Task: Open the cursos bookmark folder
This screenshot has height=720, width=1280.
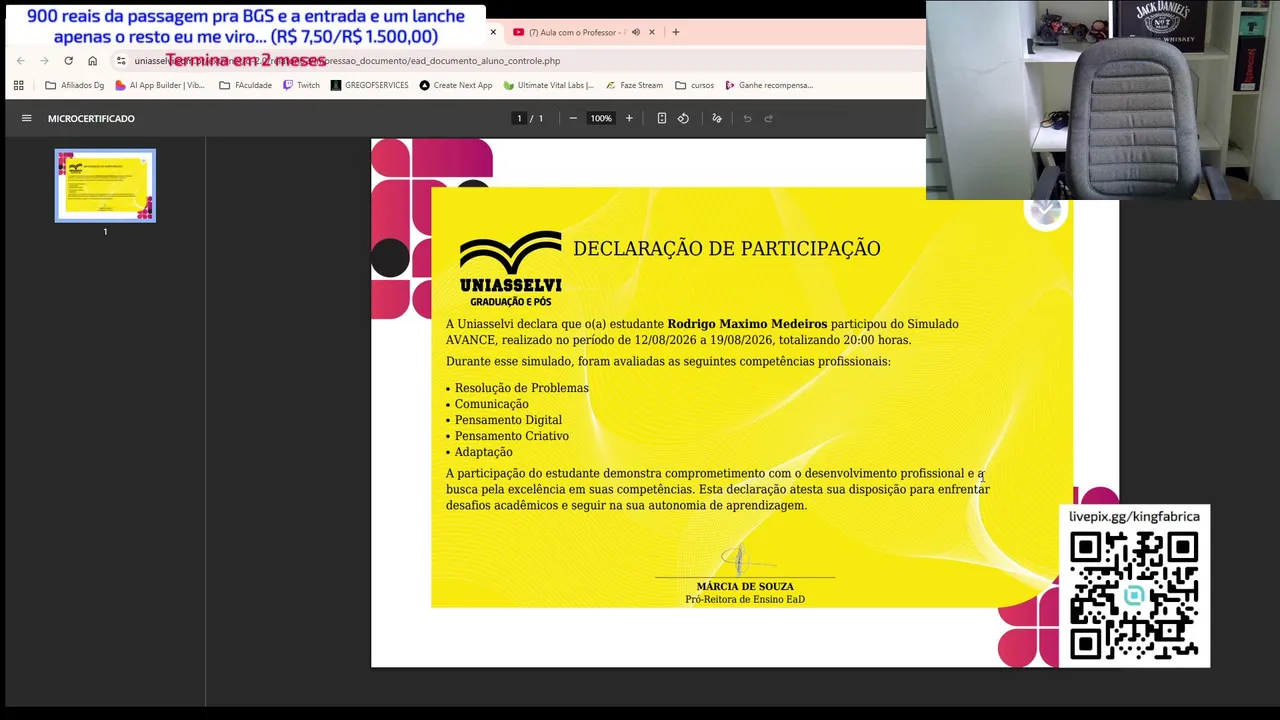Action: (x=695, y=85)
